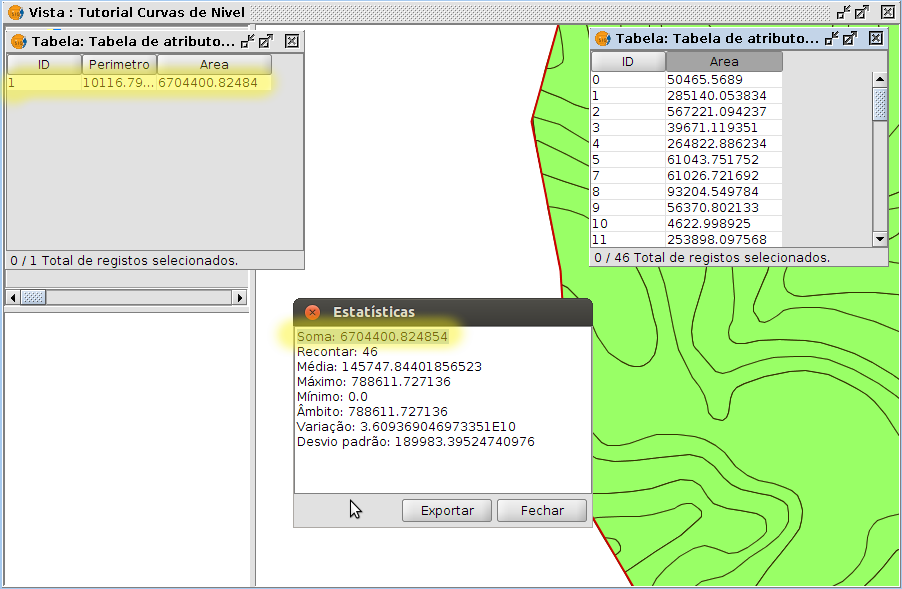The width and height of the screenshot is (902, 589).
Task: Select the Area header in the 46-record table
Action: 724,61
